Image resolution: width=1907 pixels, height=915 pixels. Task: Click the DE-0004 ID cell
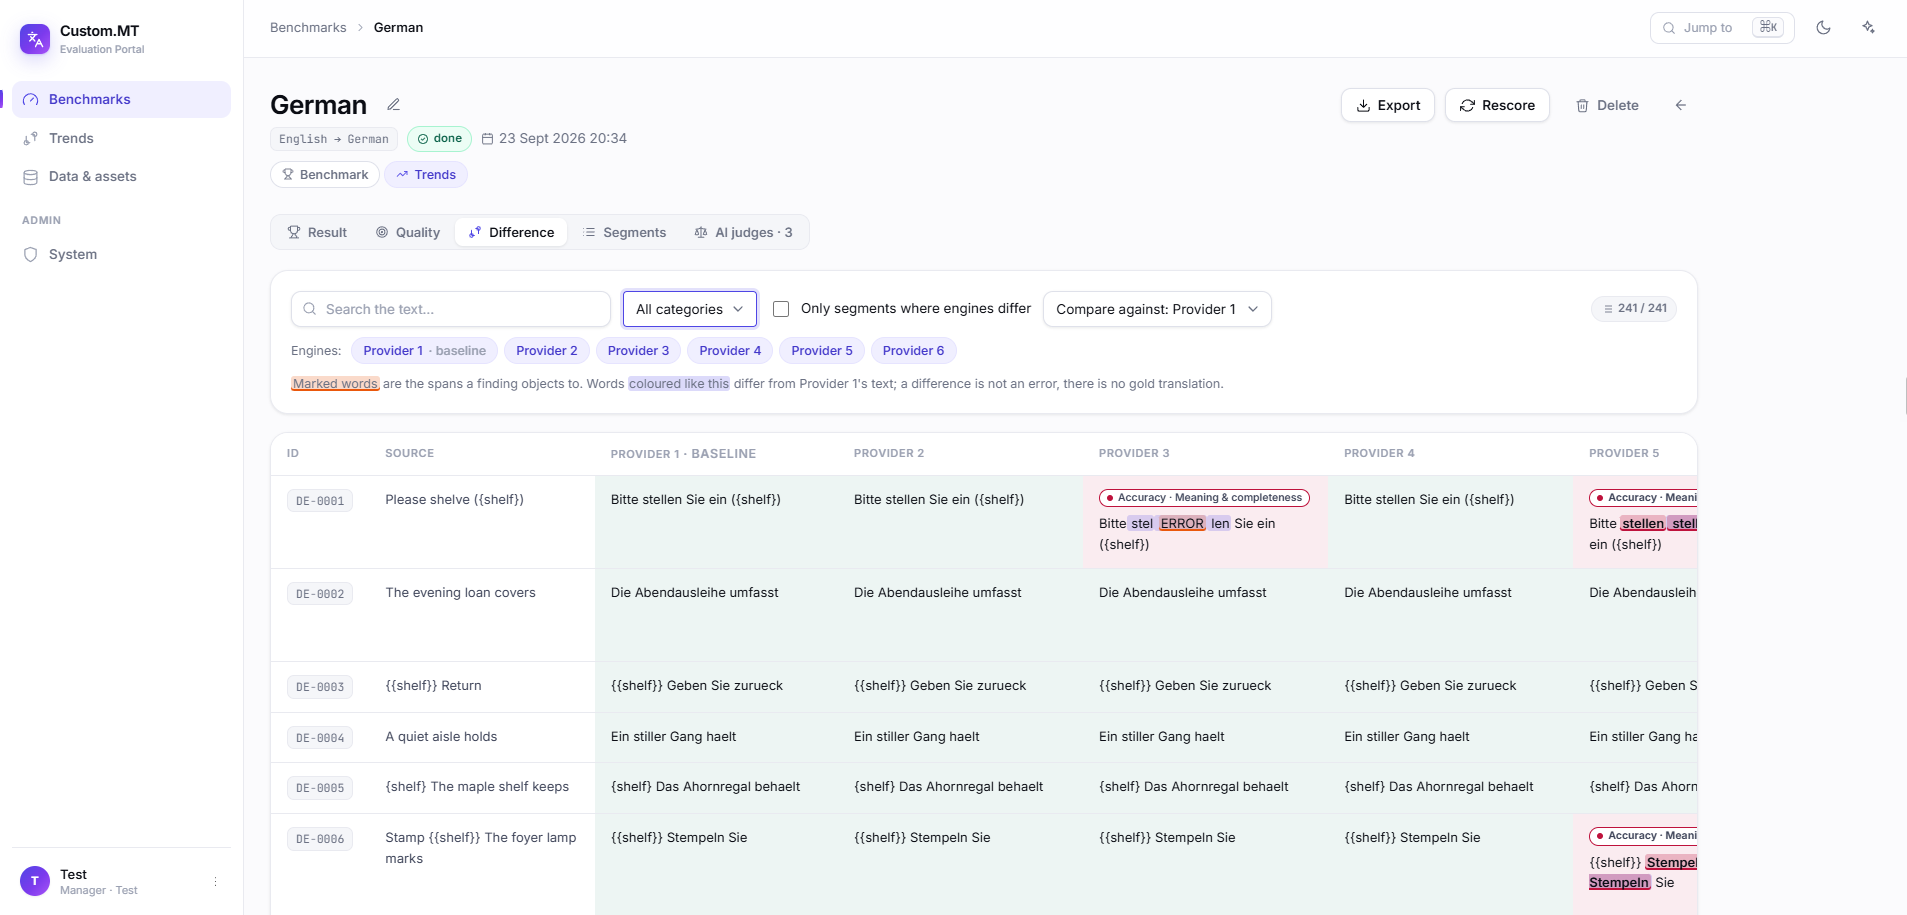[x=320, y=738]
